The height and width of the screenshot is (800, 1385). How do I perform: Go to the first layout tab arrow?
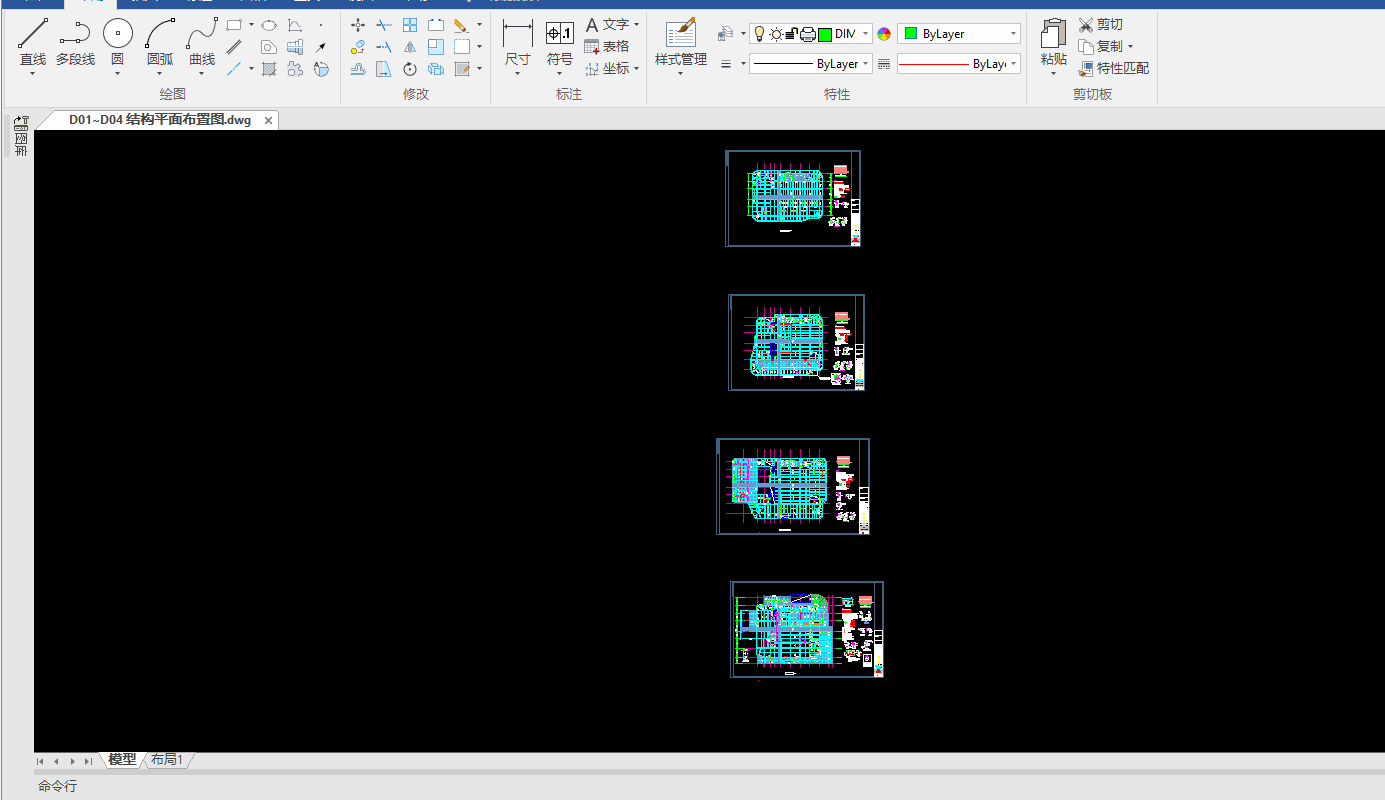point(40,761)
